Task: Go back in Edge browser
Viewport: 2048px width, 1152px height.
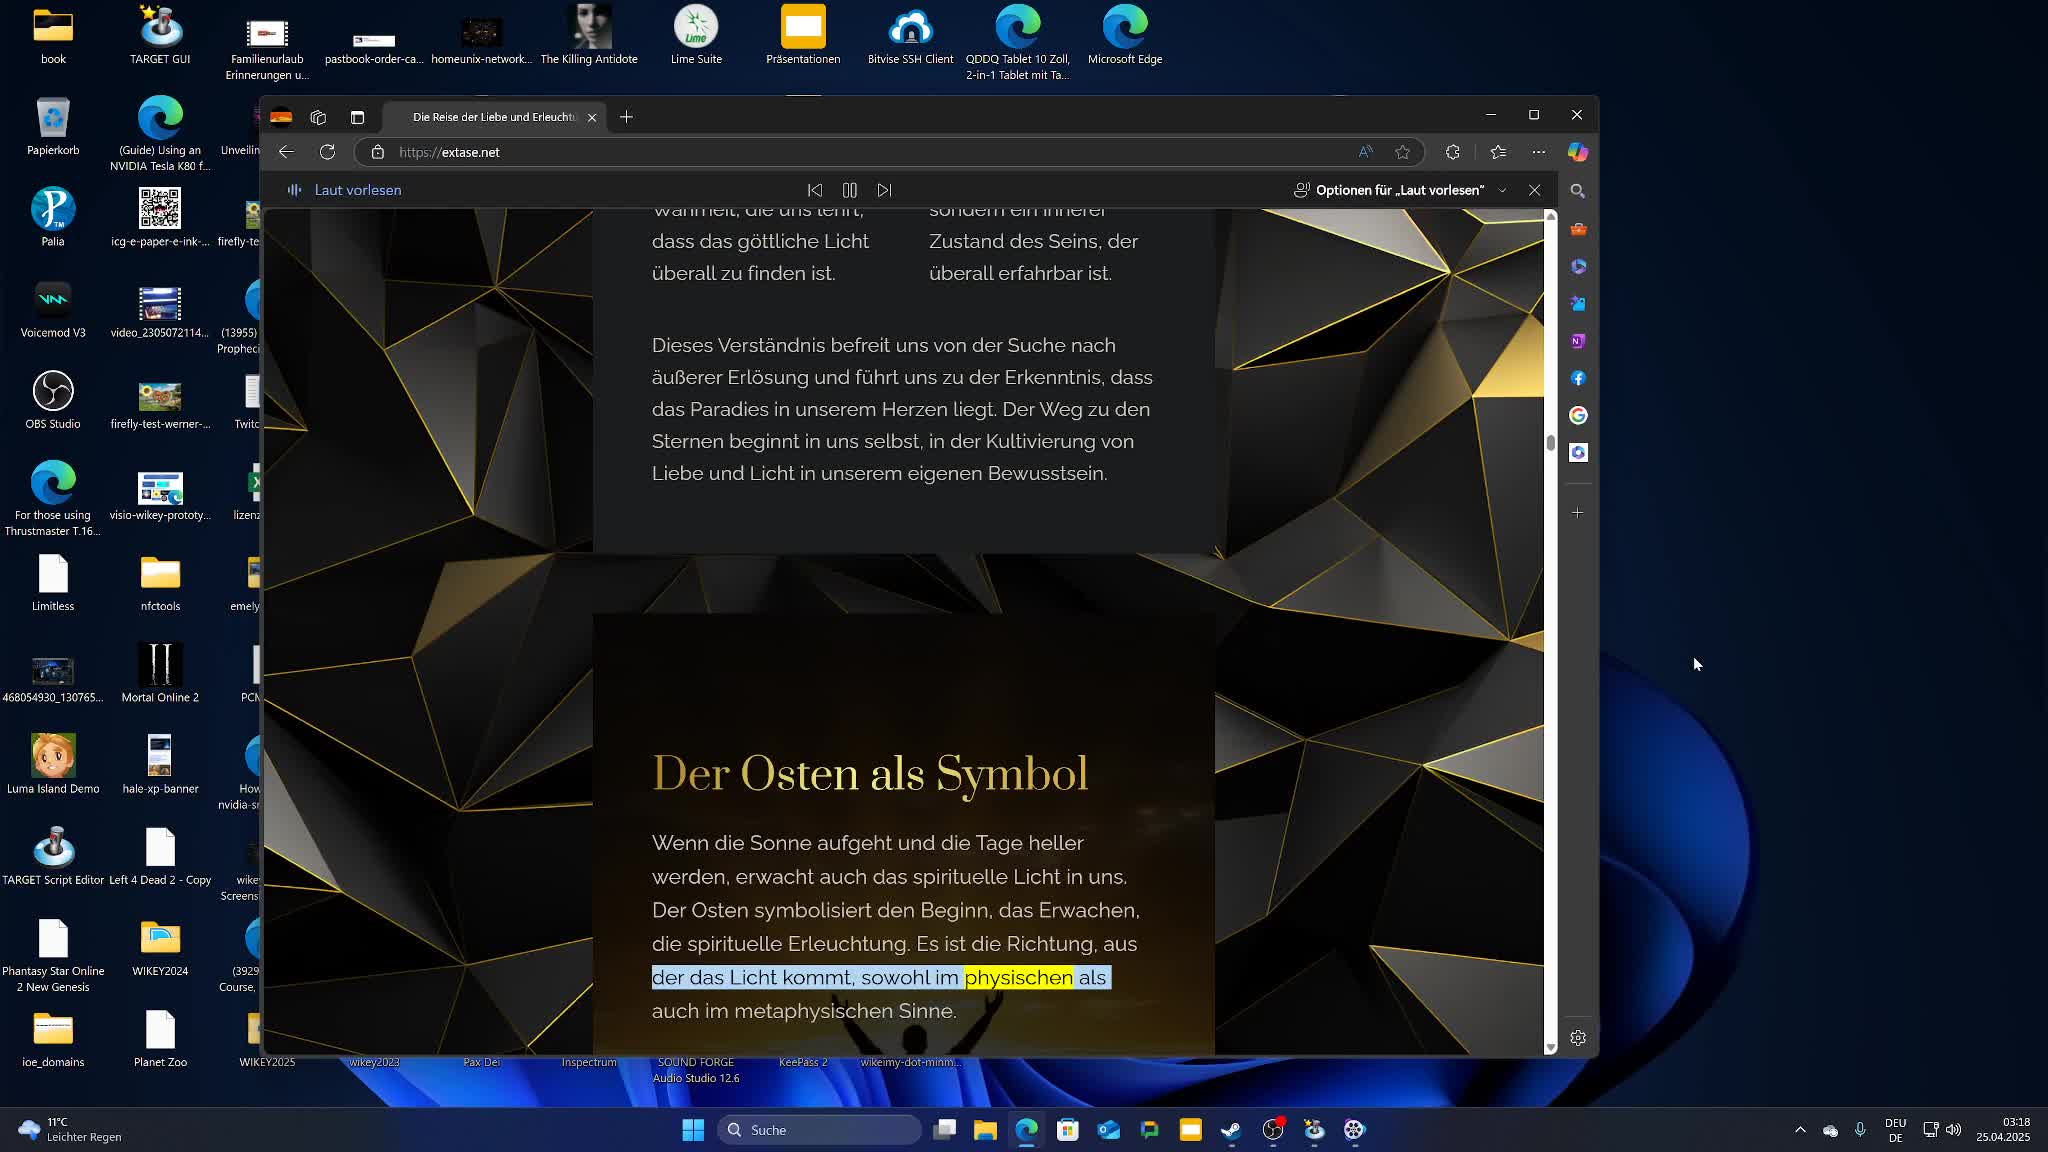Action: 286,152
